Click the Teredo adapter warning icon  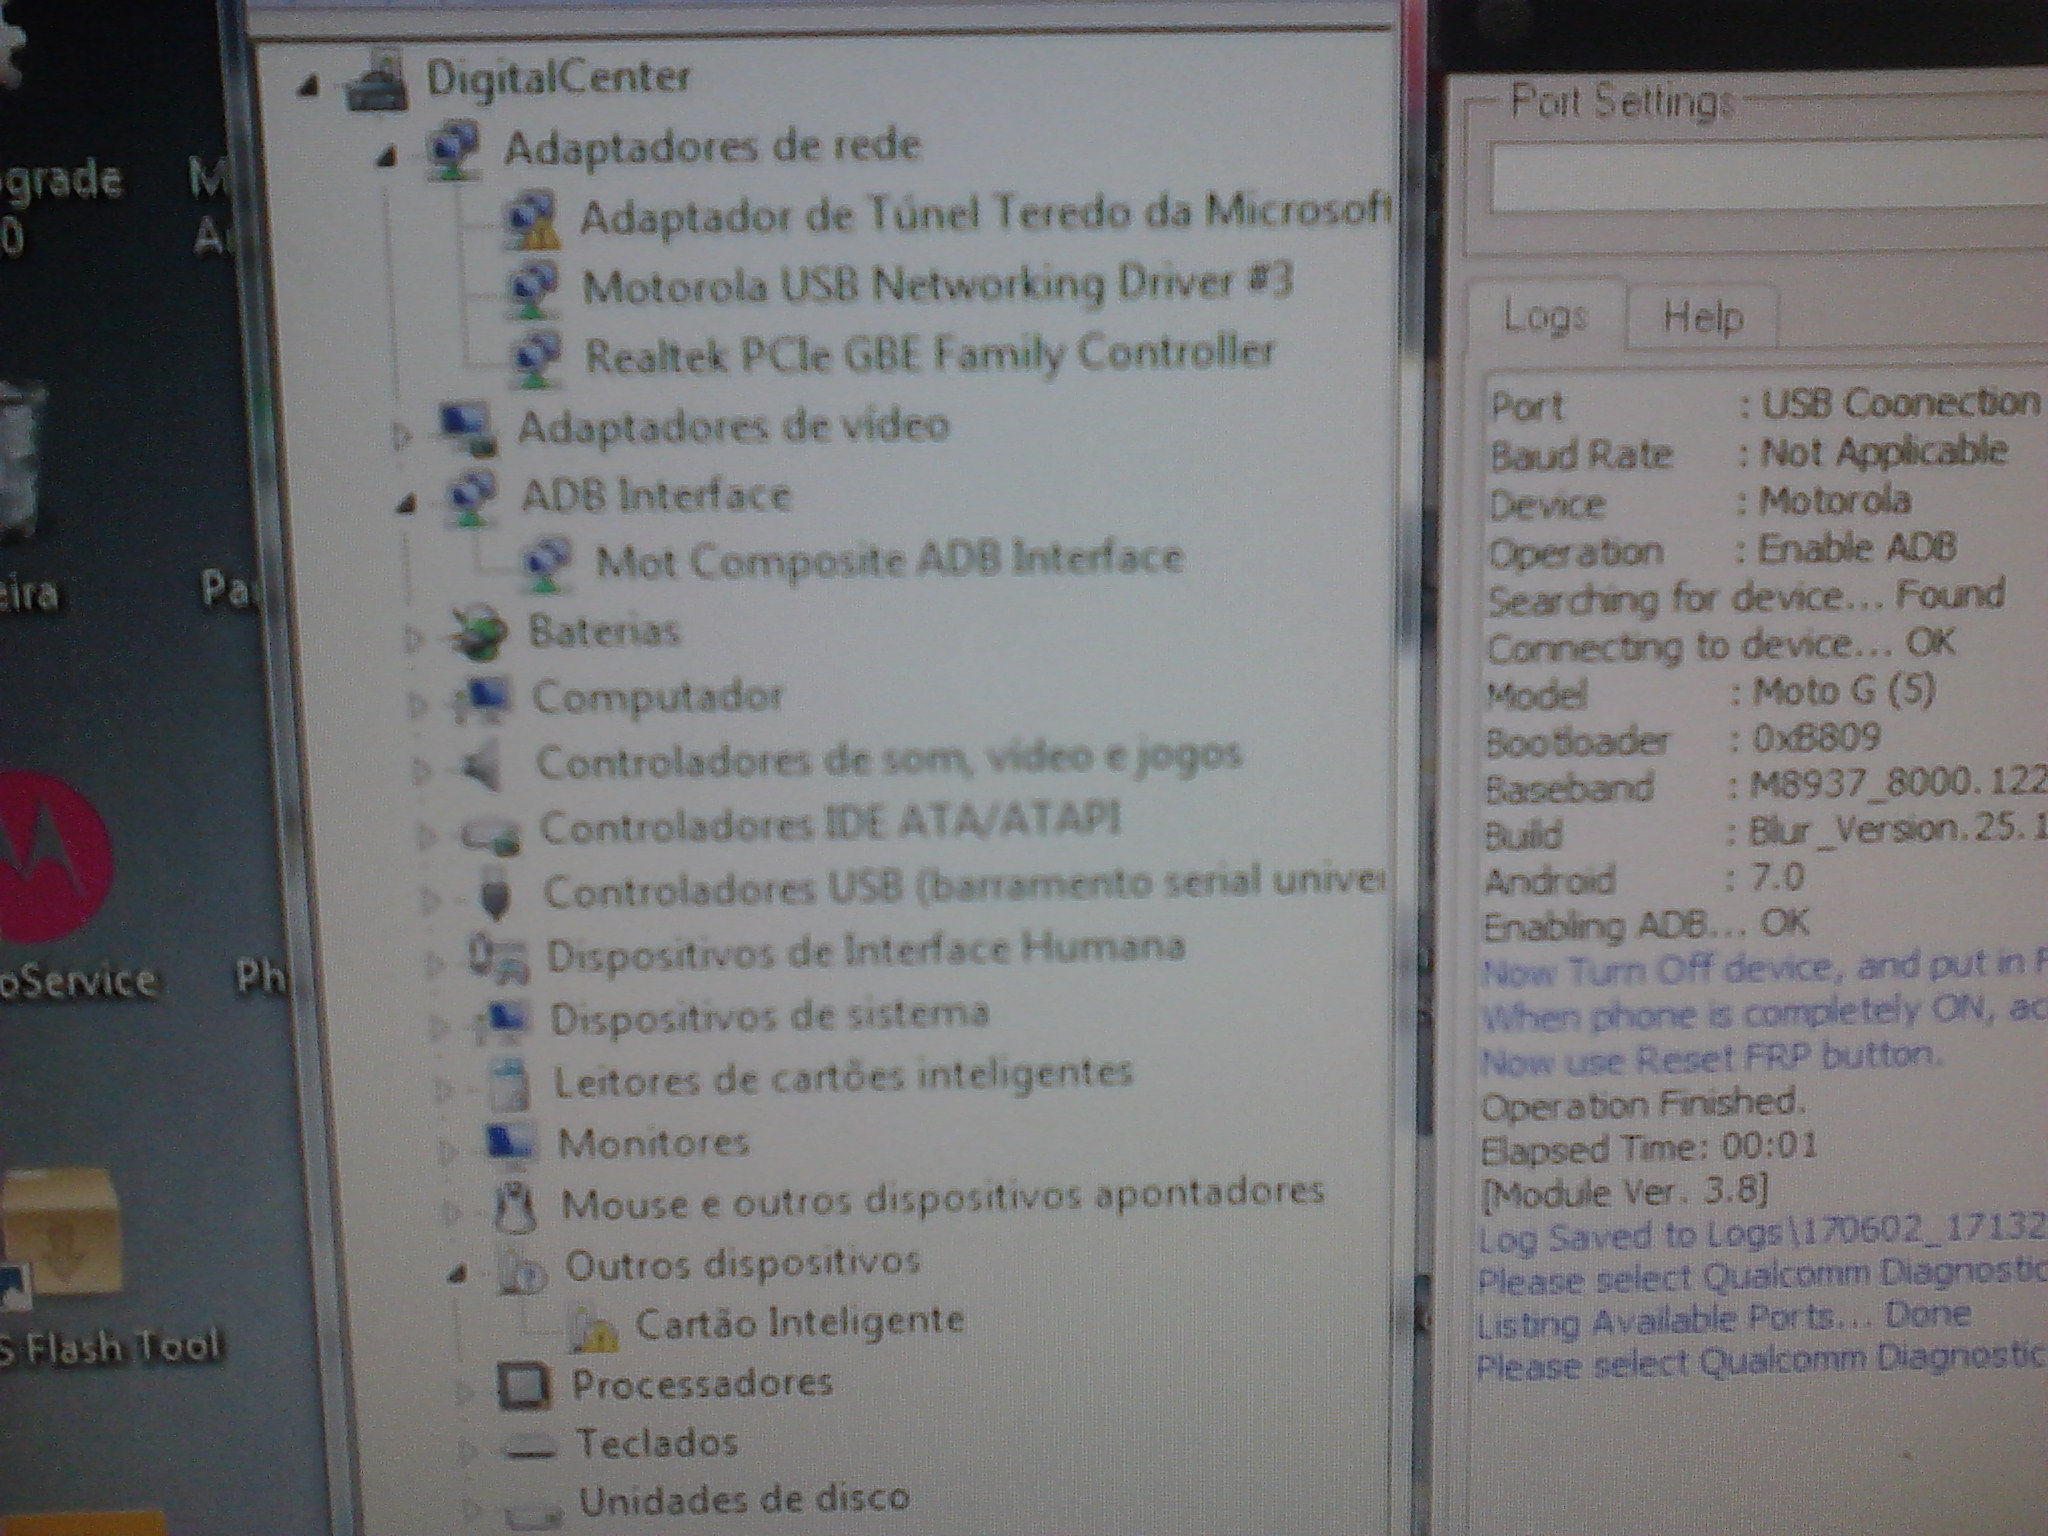pos(531,220)
